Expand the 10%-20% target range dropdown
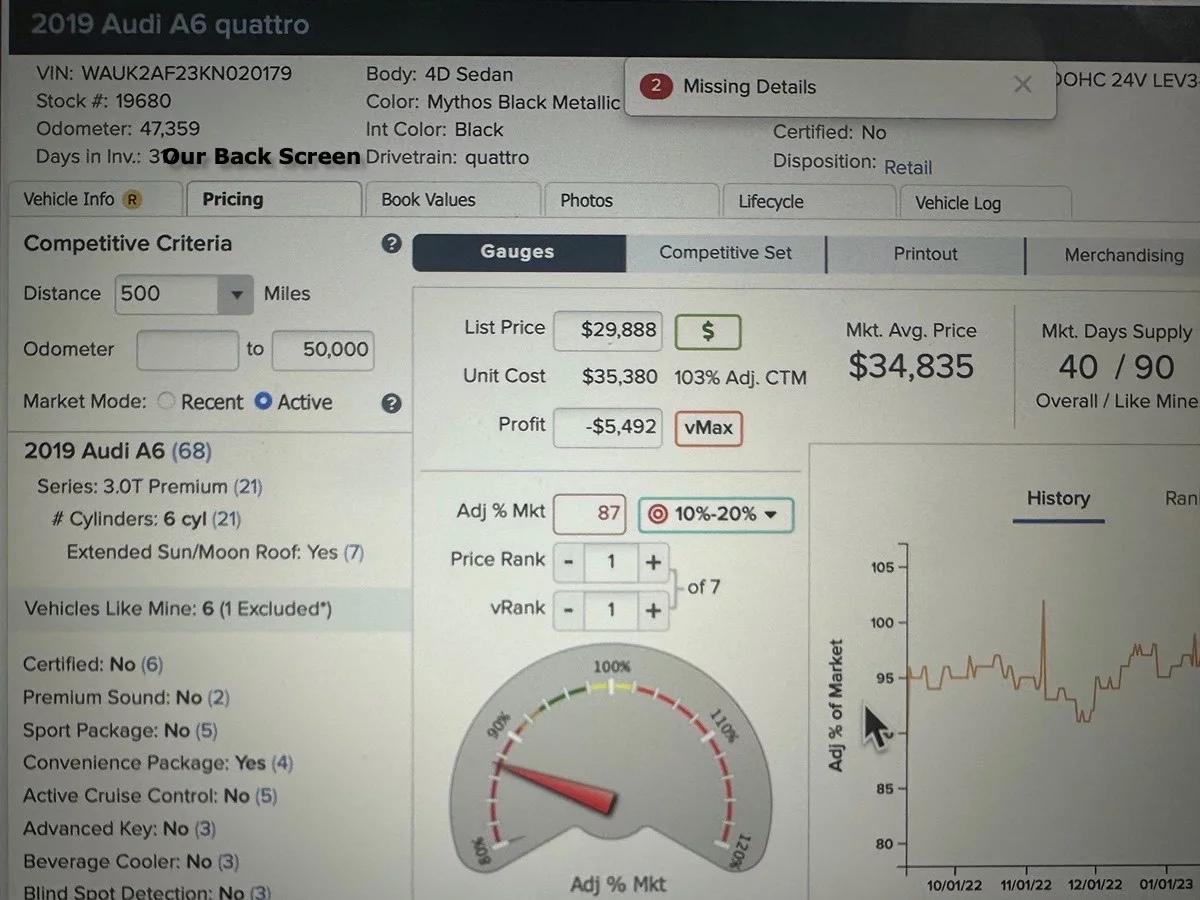 [x=715, y=515]
